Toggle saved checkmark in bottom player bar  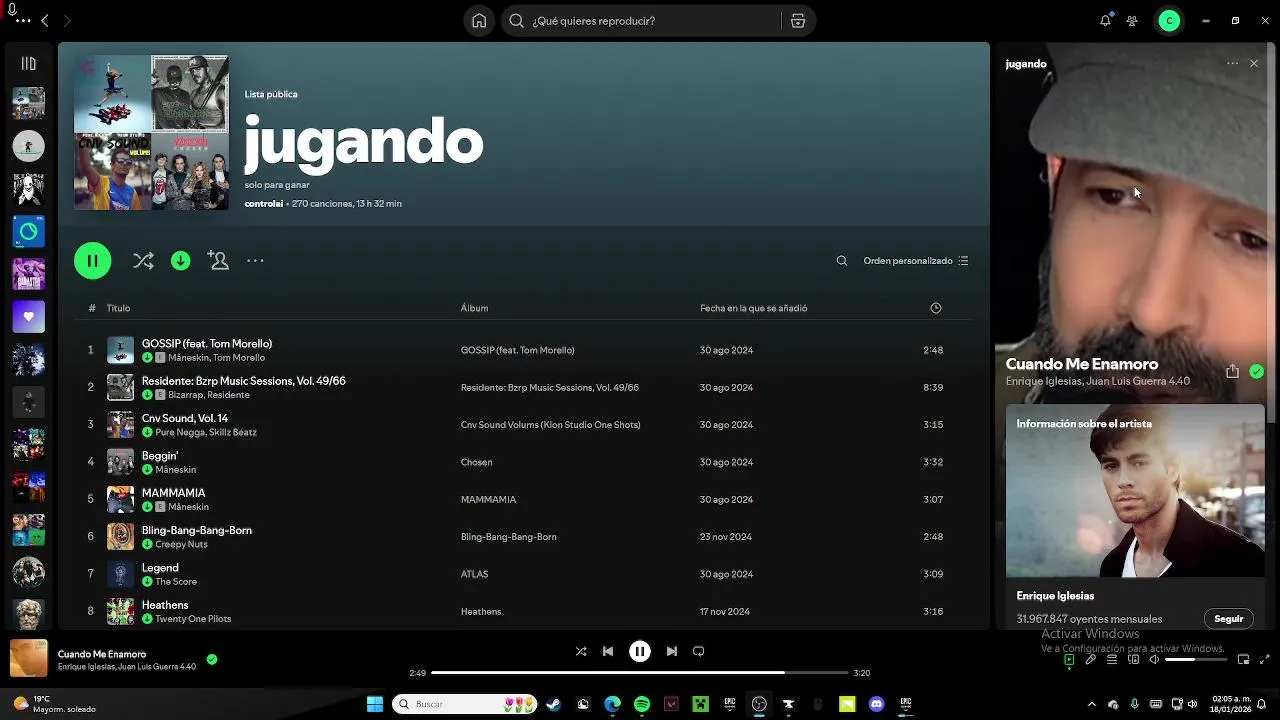[212, 659]
